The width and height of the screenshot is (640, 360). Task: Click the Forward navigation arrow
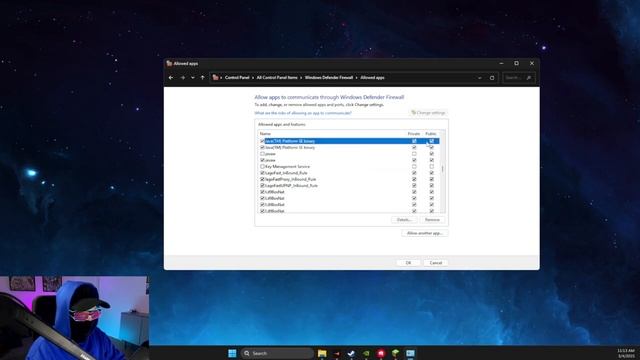click(x=182, y=78)
